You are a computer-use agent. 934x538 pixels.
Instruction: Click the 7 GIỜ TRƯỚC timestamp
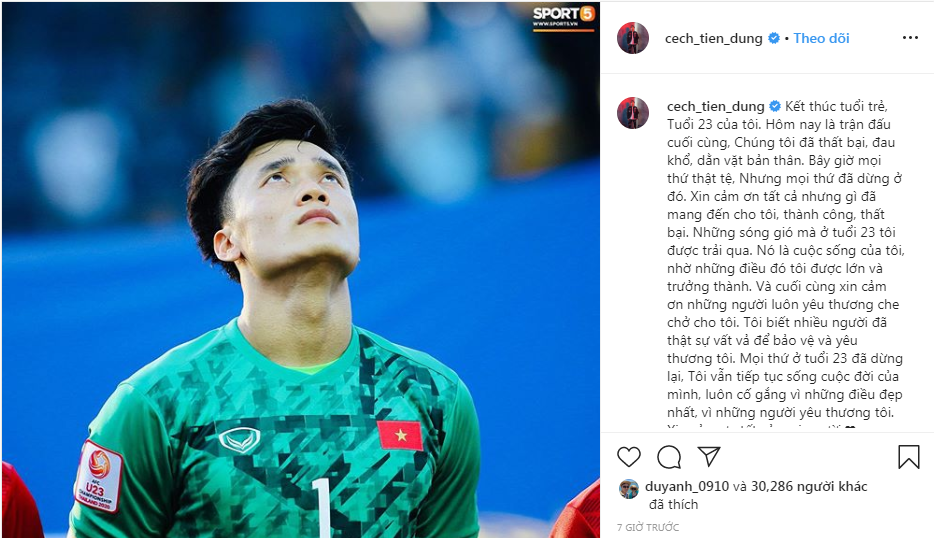pos(647,527)
